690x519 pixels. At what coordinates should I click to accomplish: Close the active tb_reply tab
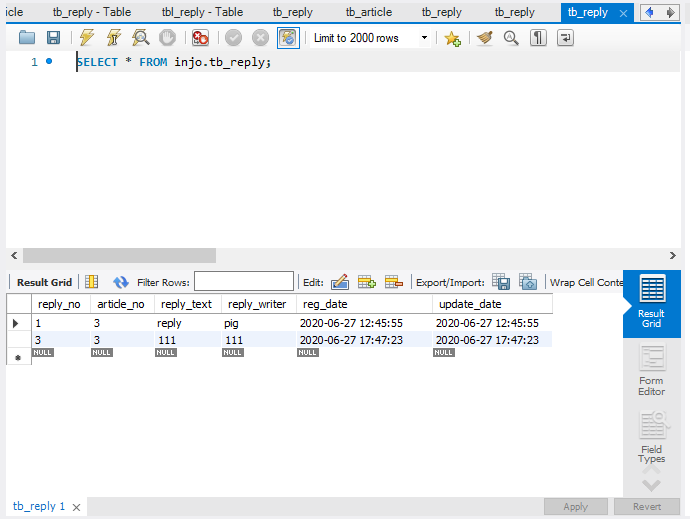pos(623,14)
